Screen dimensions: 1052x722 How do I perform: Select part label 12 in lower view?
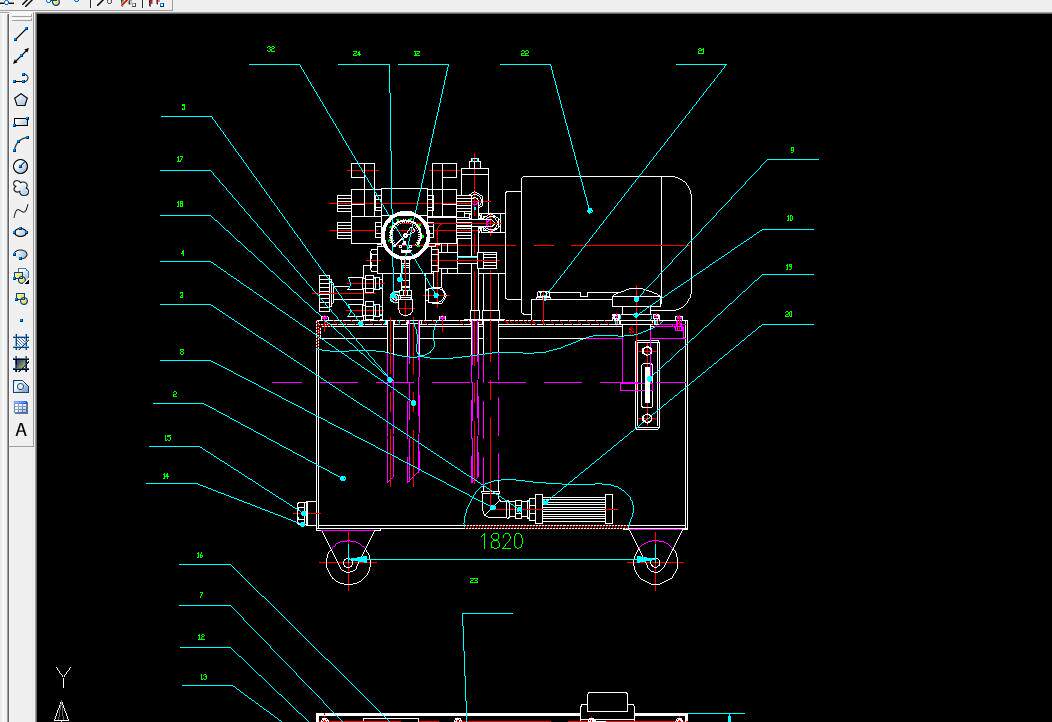(201, 637)
